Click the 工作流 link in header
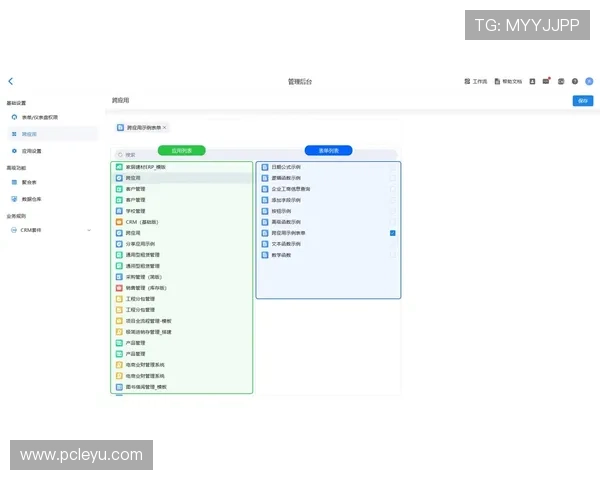600x480 pixels. [x=476, y=81]
